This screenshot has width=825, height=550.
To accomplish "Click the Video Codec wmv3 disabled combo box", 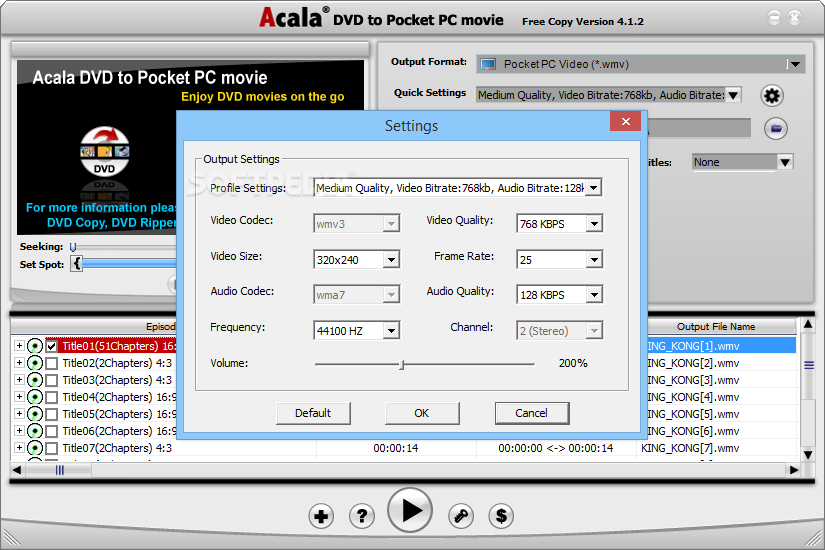I will (x=356, y=224).
